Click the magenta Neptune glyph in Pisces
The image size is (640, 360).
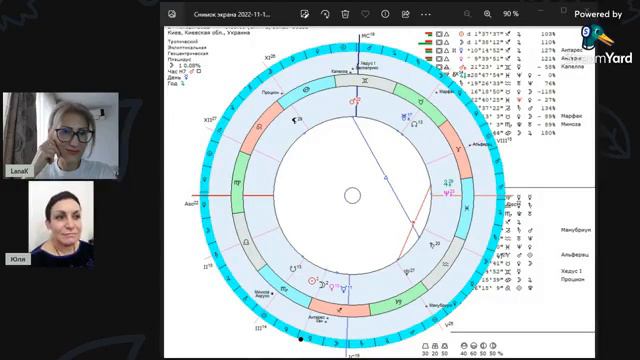pos(447,193)
